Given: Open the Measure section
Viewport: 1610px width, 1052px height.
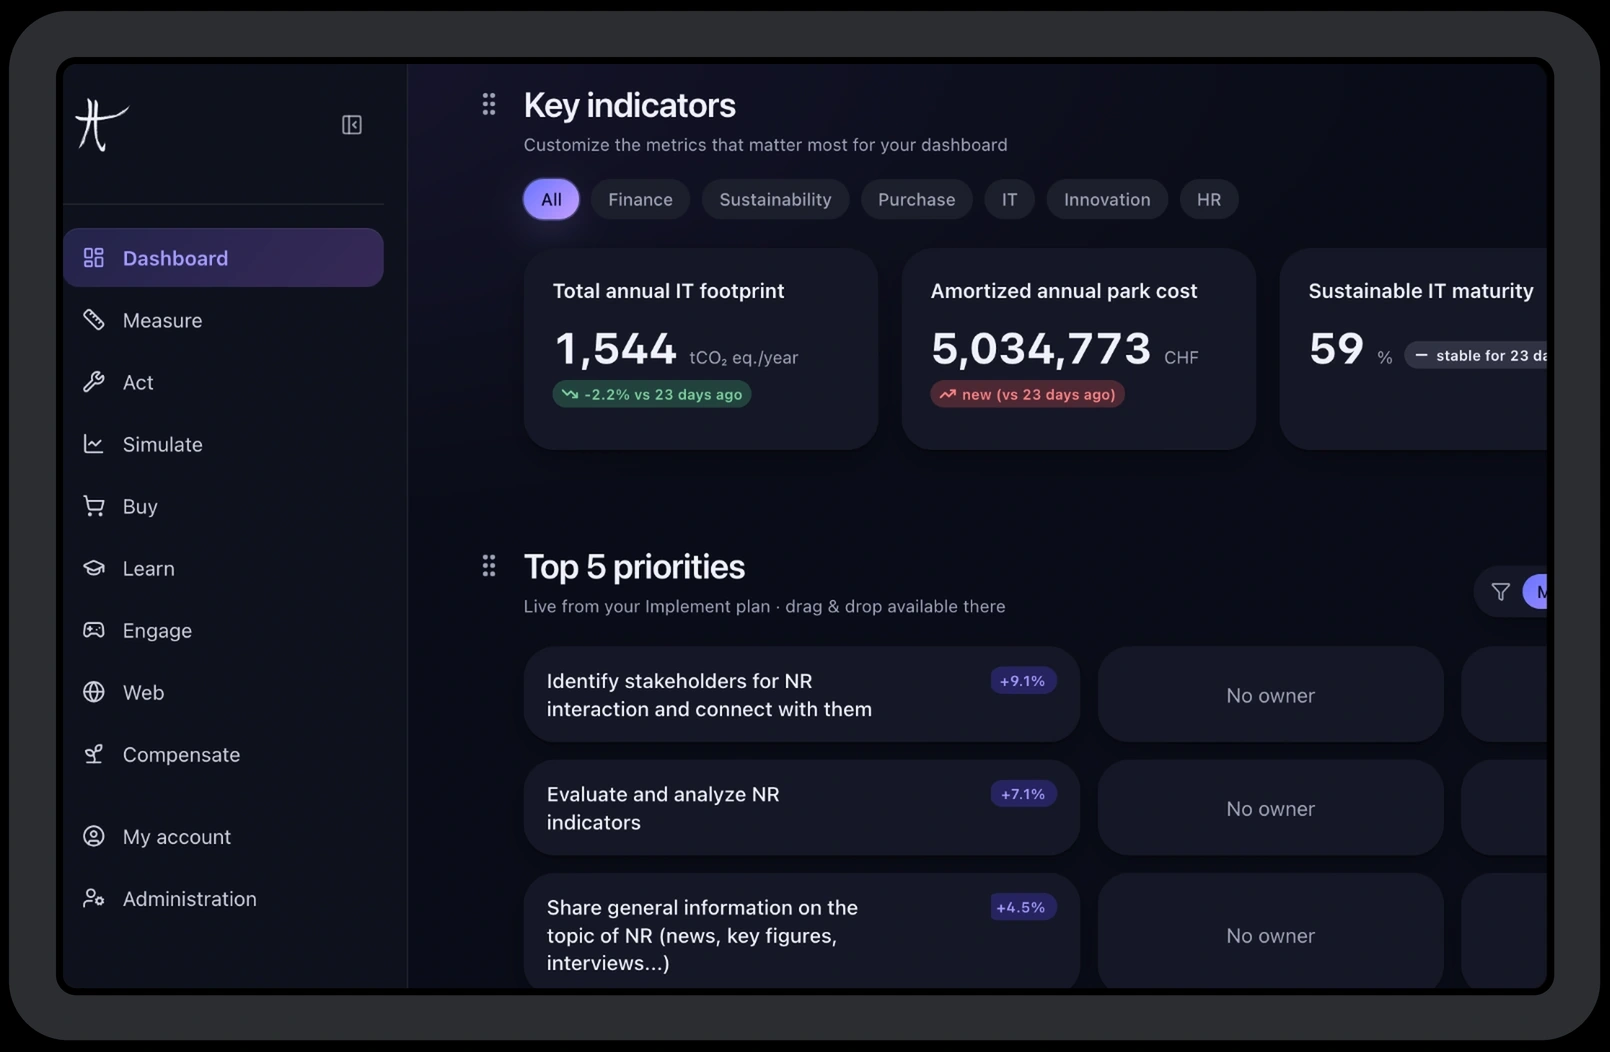Looking at the screenshot, I should pyautogui.click(x=223, y=320).
